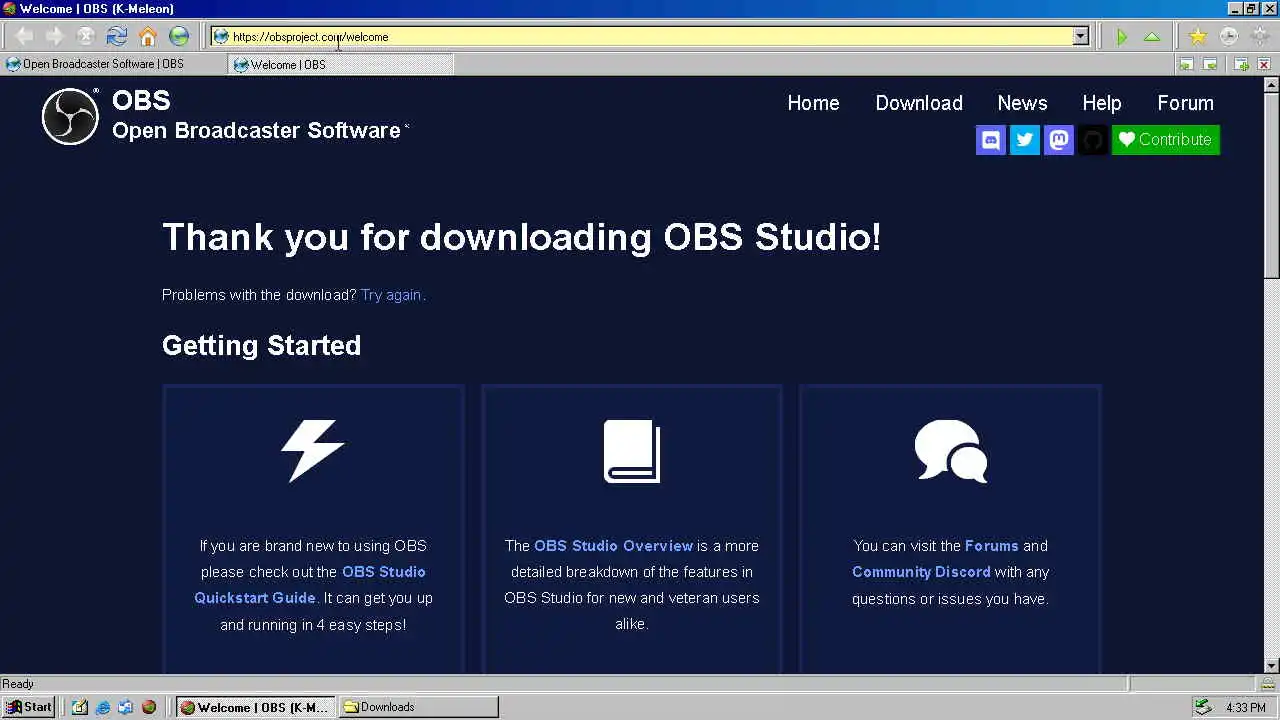Open the OBS Twitter icon link

coord(1025,140)
